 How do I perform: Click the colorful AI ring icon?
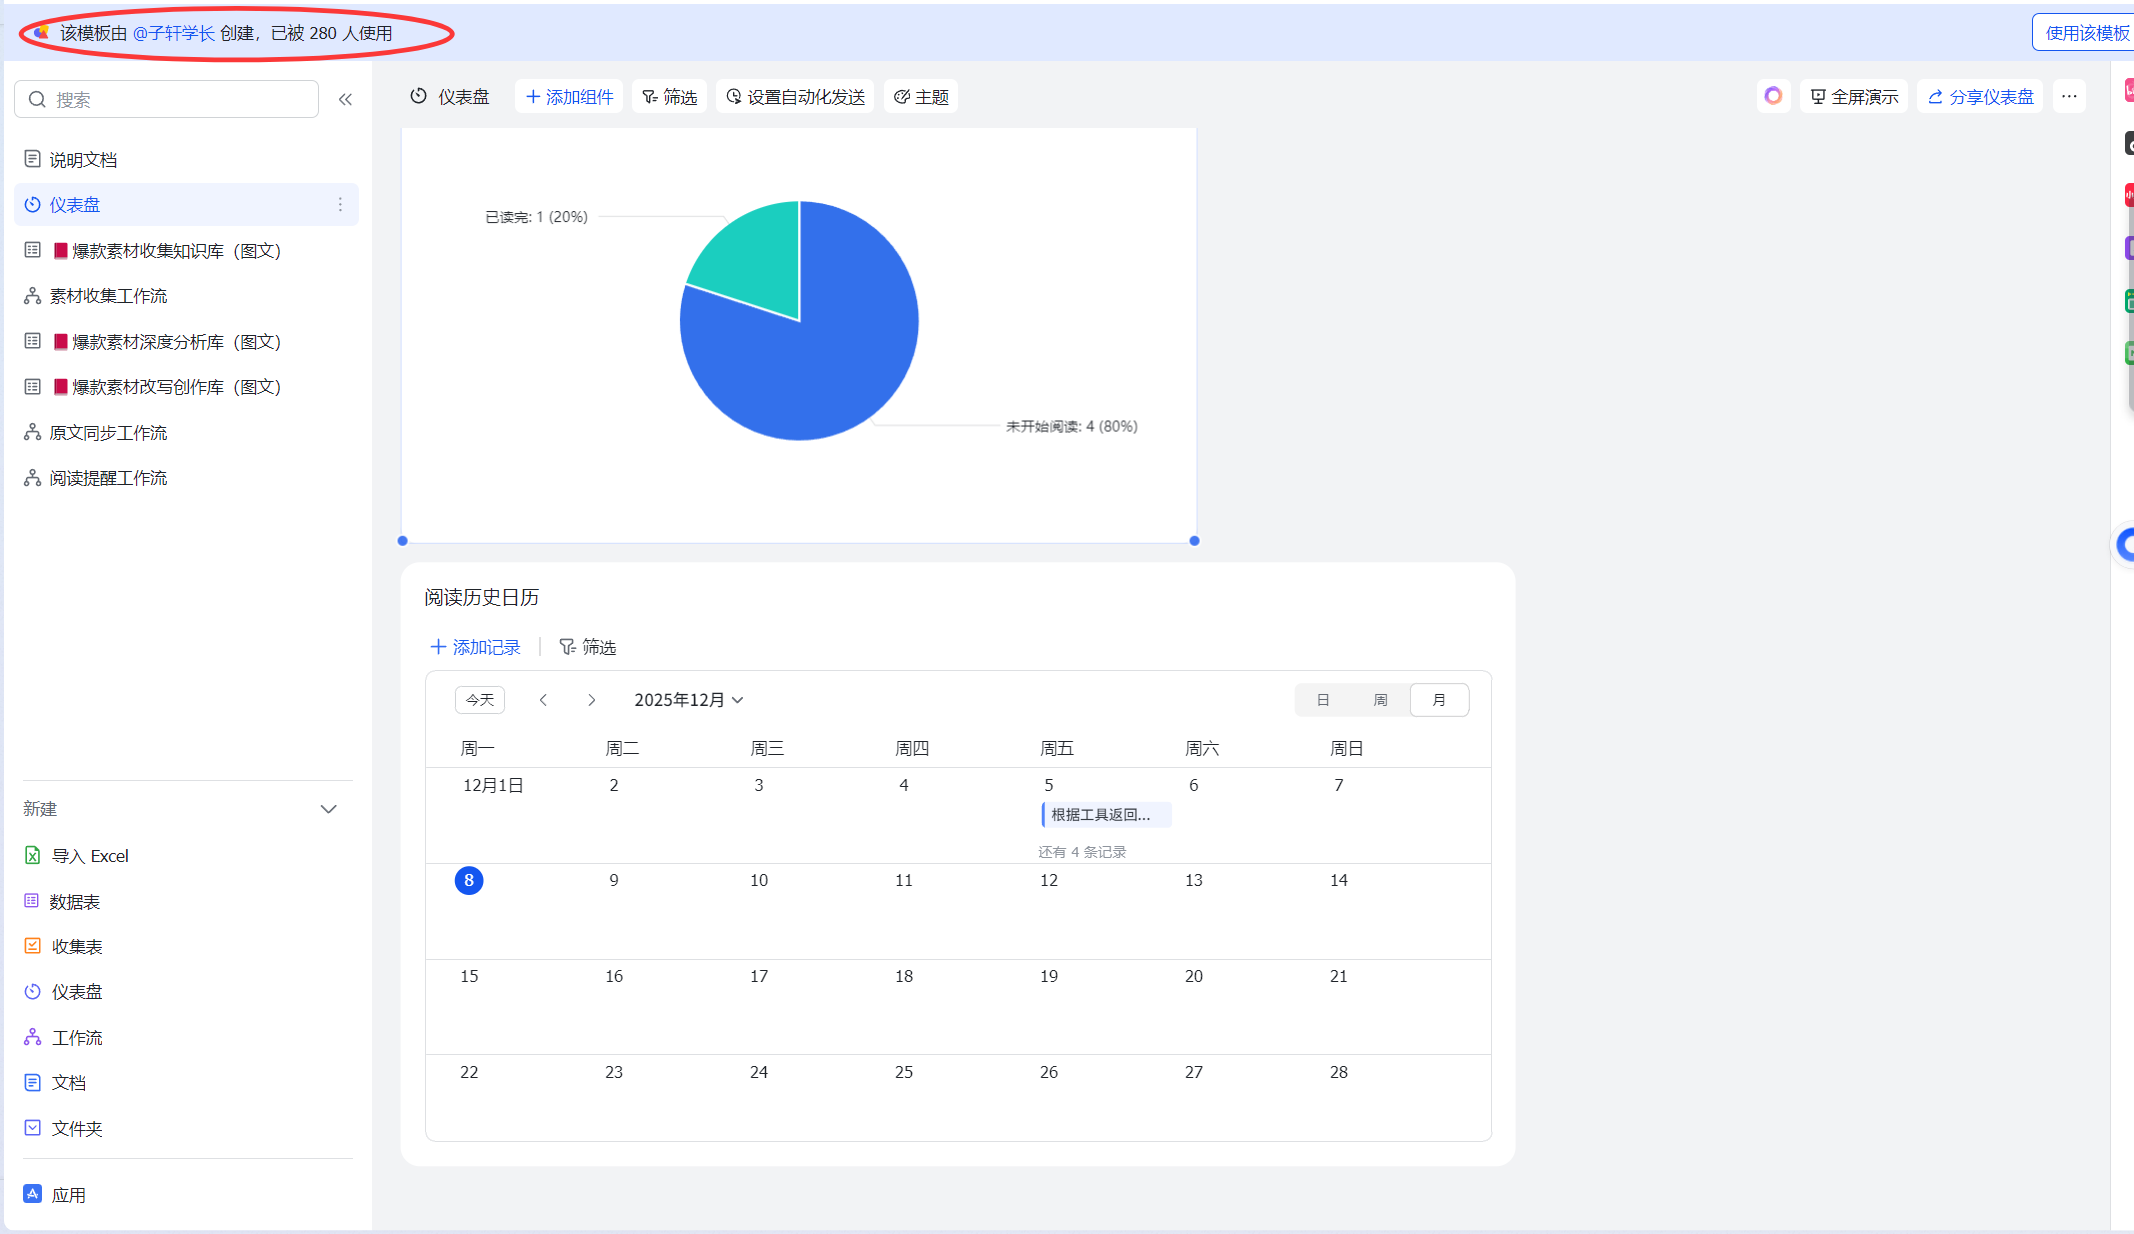(x=1773, y=96)
